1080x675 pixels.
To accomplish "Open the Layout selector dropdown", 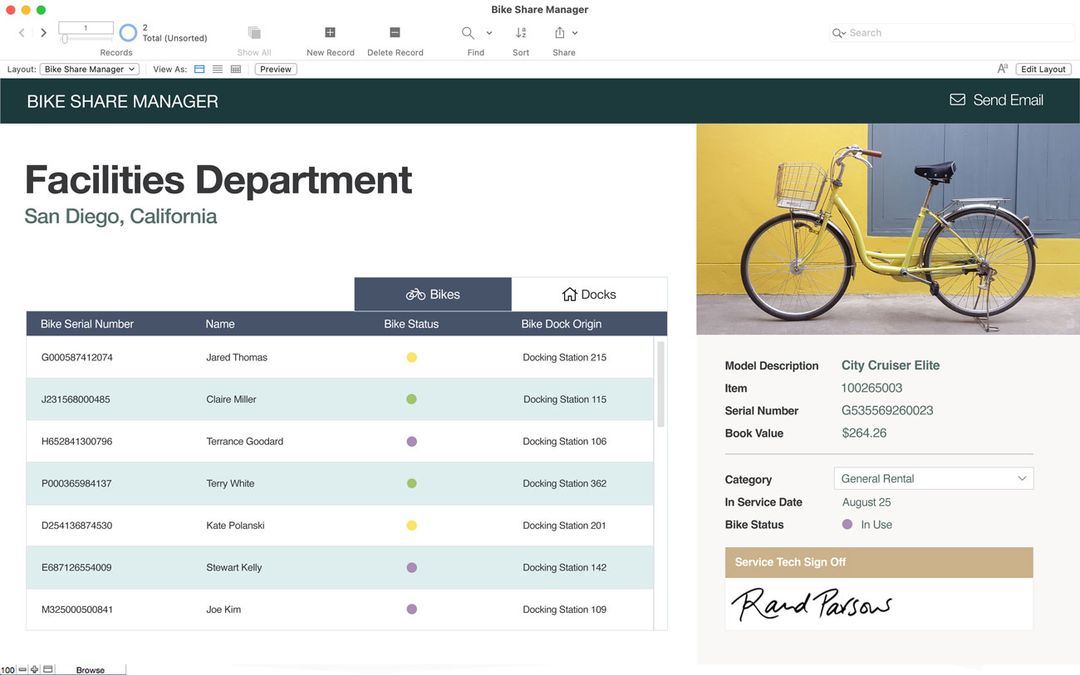I will click(x=89, y=69).
